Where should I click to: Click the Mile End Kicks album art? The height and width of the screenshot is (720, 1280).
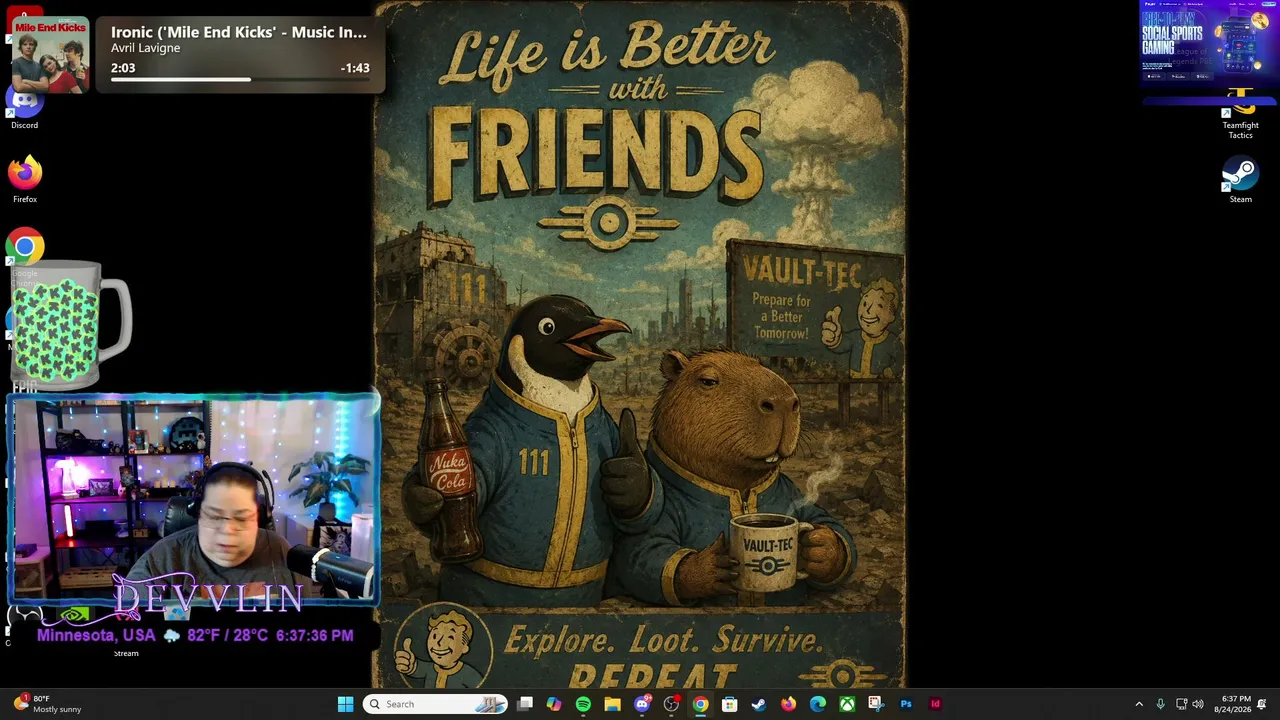click(x=50, y=54)
